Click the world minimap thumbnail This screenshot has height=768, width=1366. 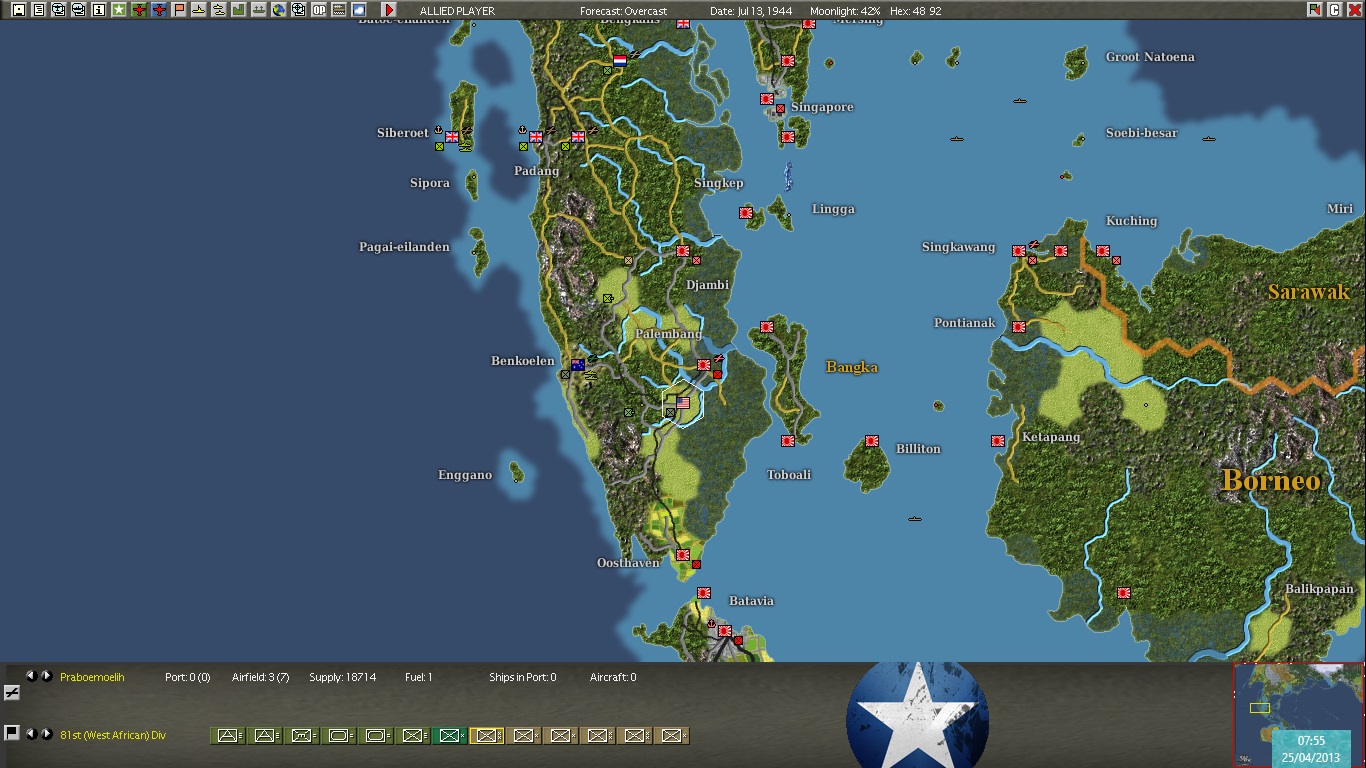(1298, 715)
